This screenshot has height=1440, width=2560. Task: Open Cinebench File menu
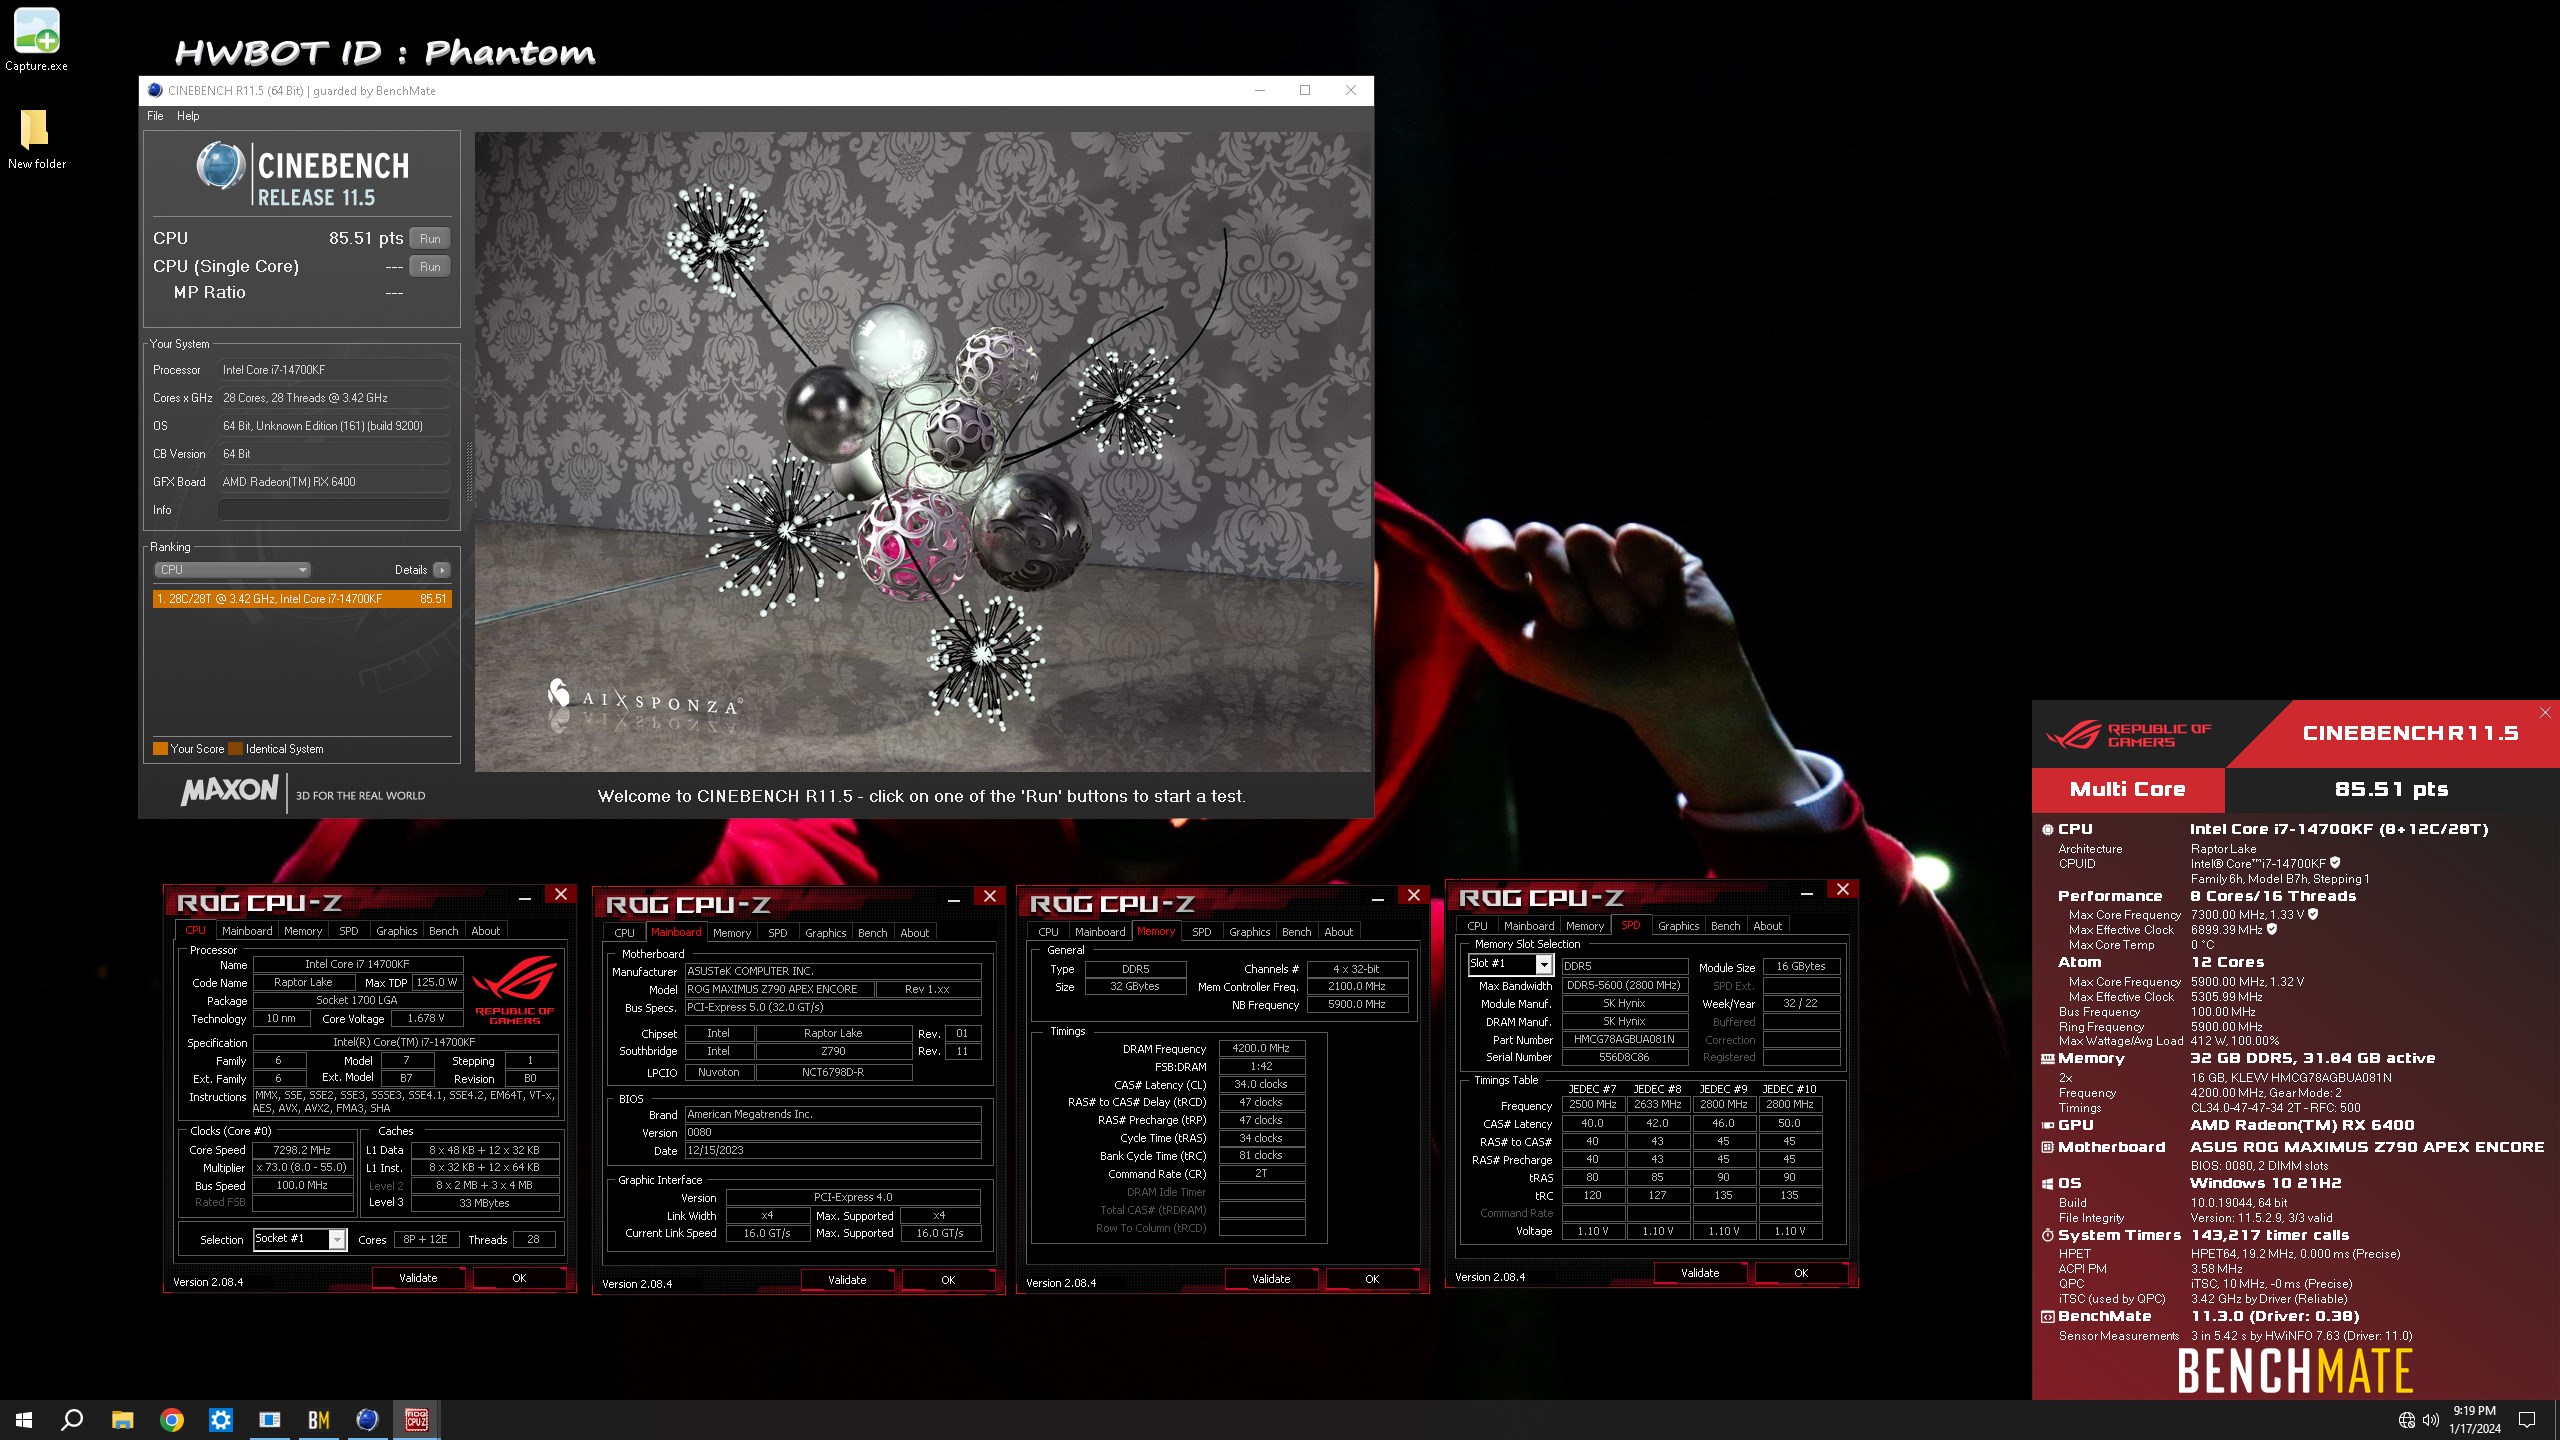(x=155, y=116)
